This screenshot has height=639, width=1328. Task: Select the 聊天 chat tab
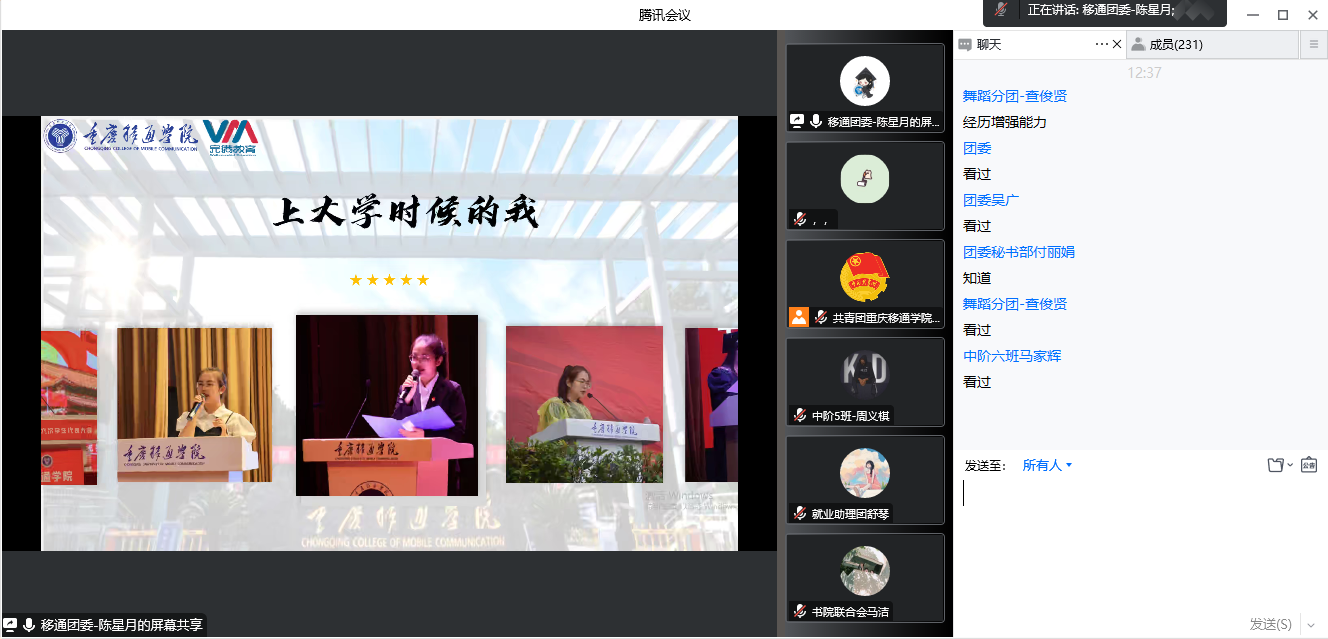(988, 44)
